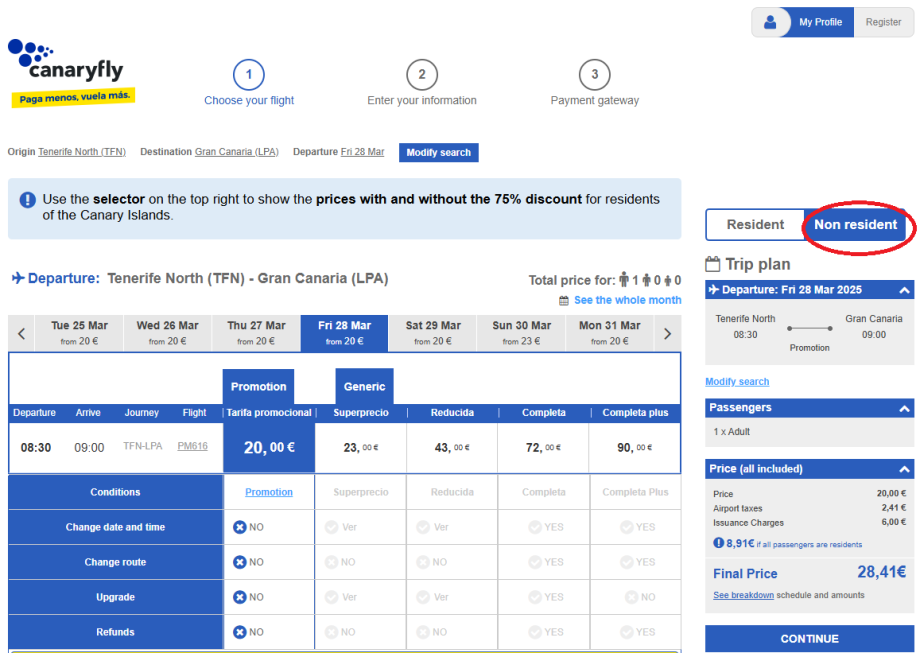Collapse the Price (all included) panel
Viewport: 920px width, 653px height.
point(904,469)
